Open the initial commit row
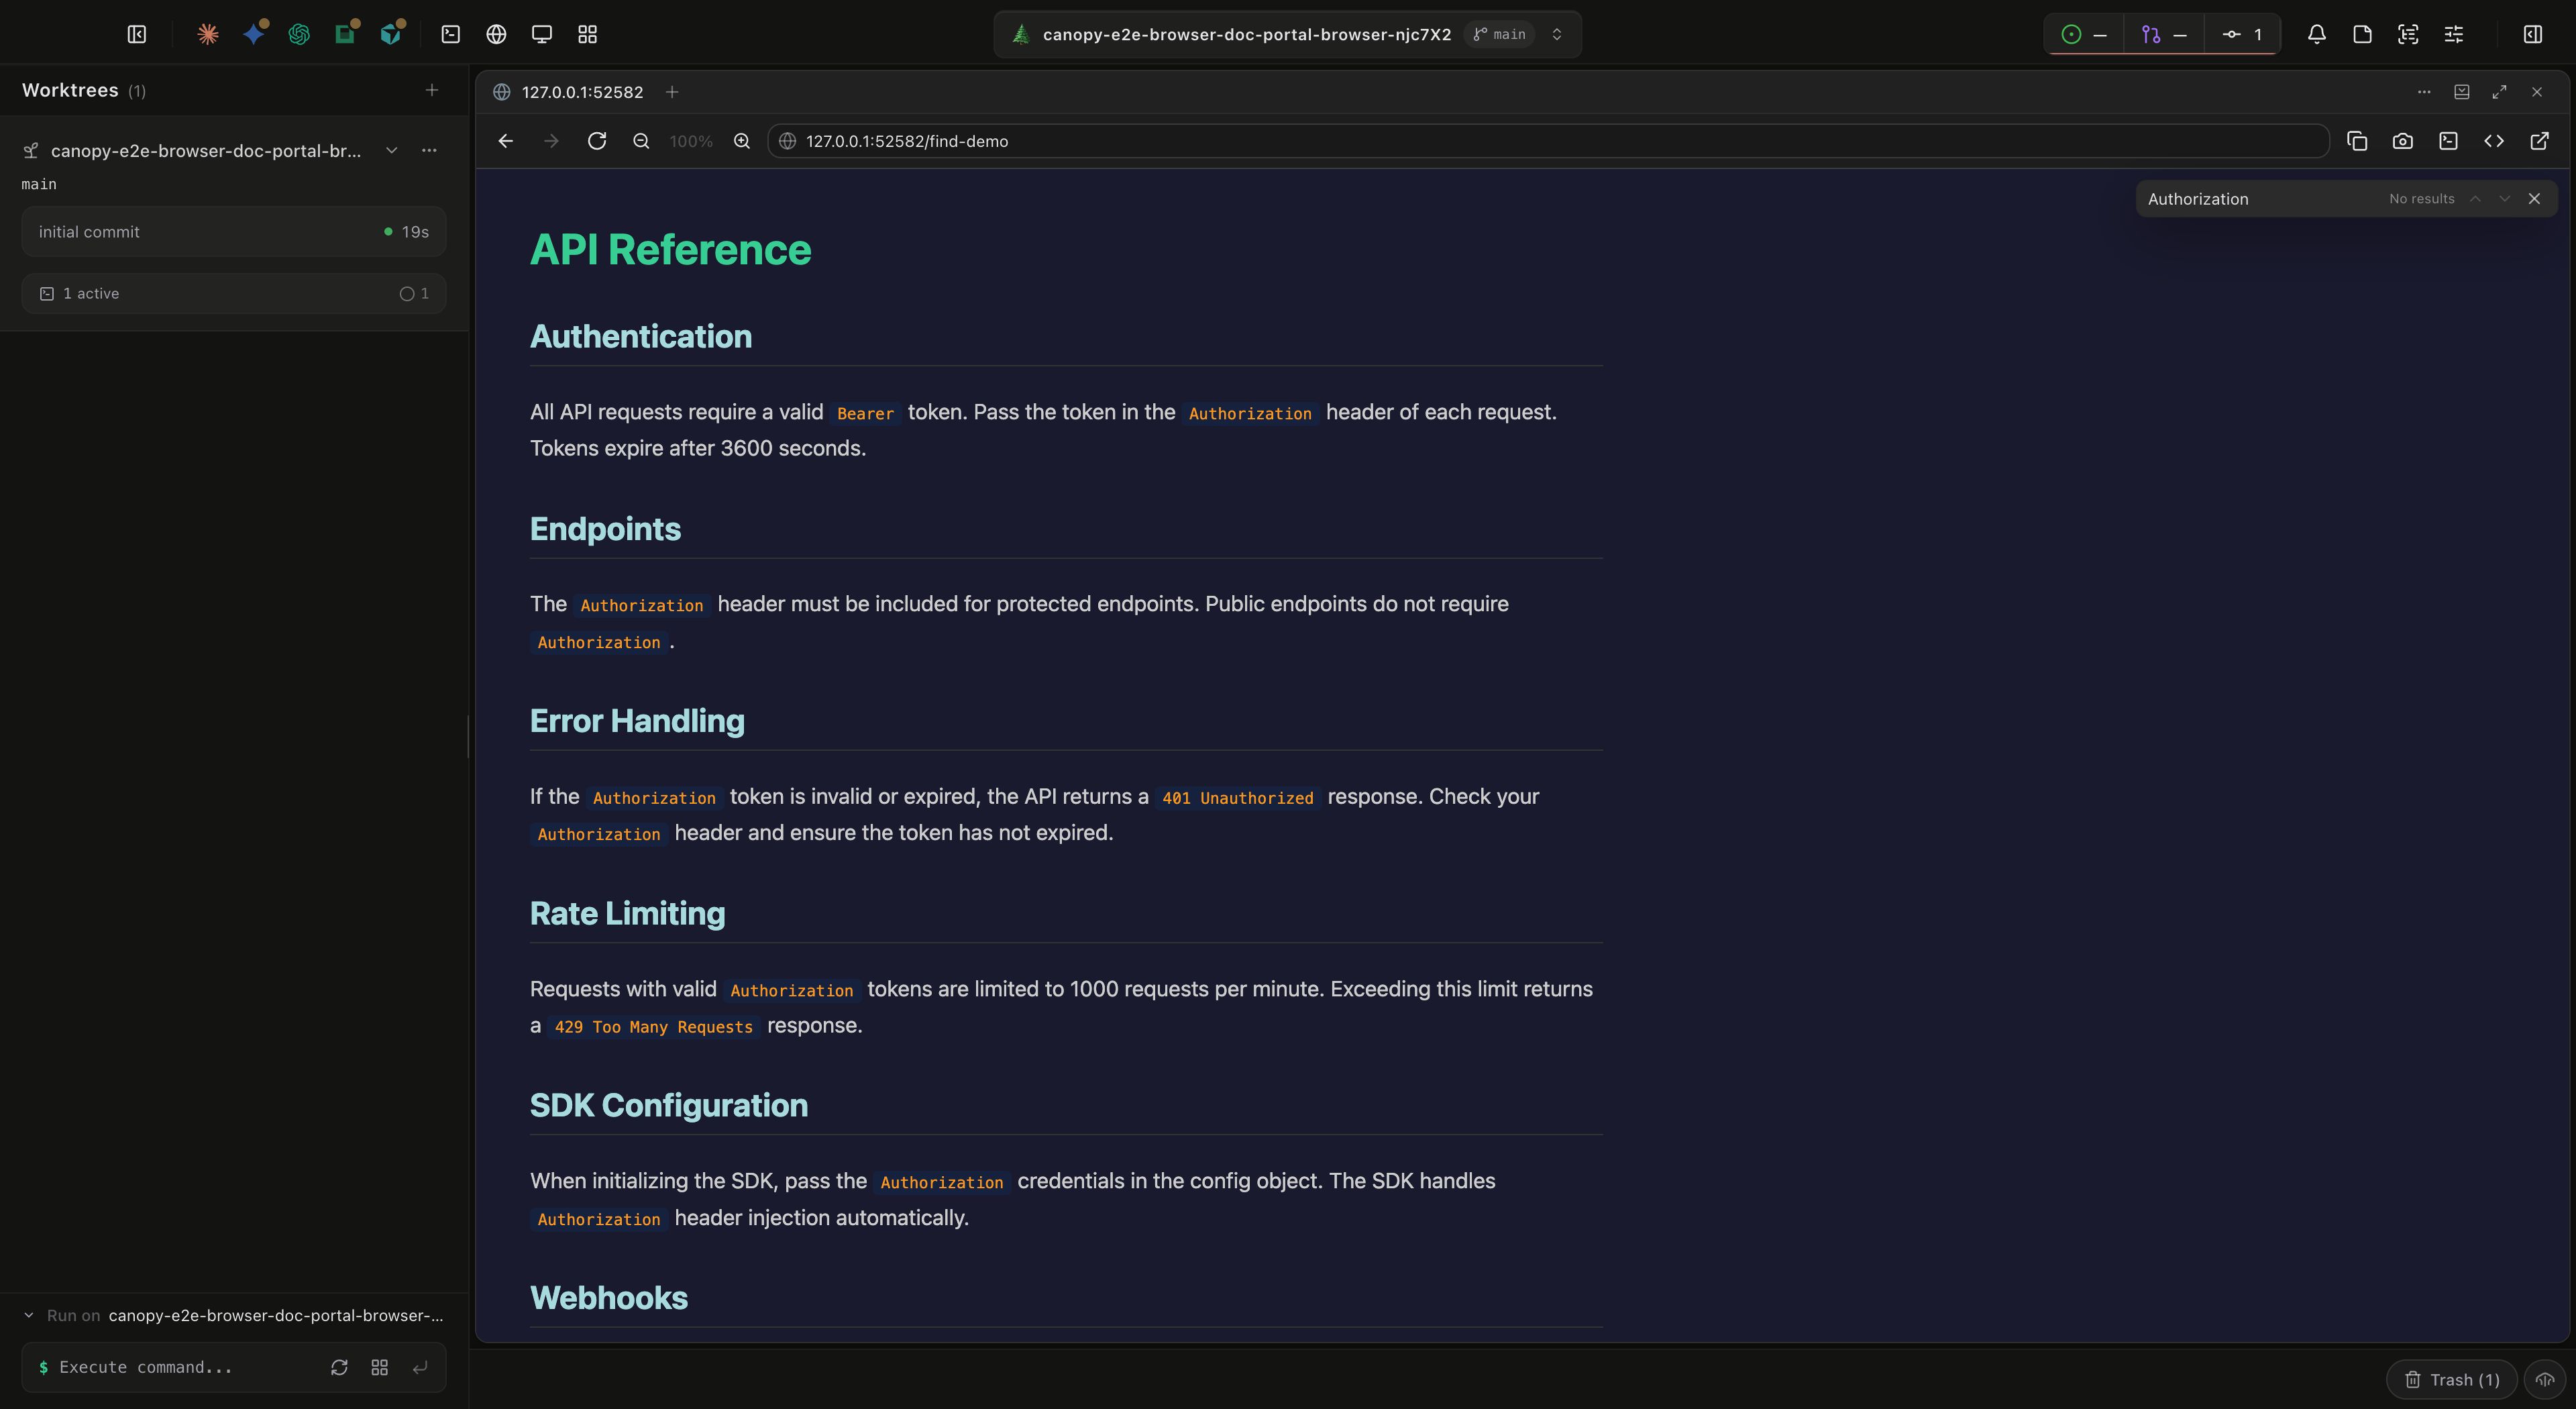The height and width of the screenshot is (1409, 2576). [233, 231]
